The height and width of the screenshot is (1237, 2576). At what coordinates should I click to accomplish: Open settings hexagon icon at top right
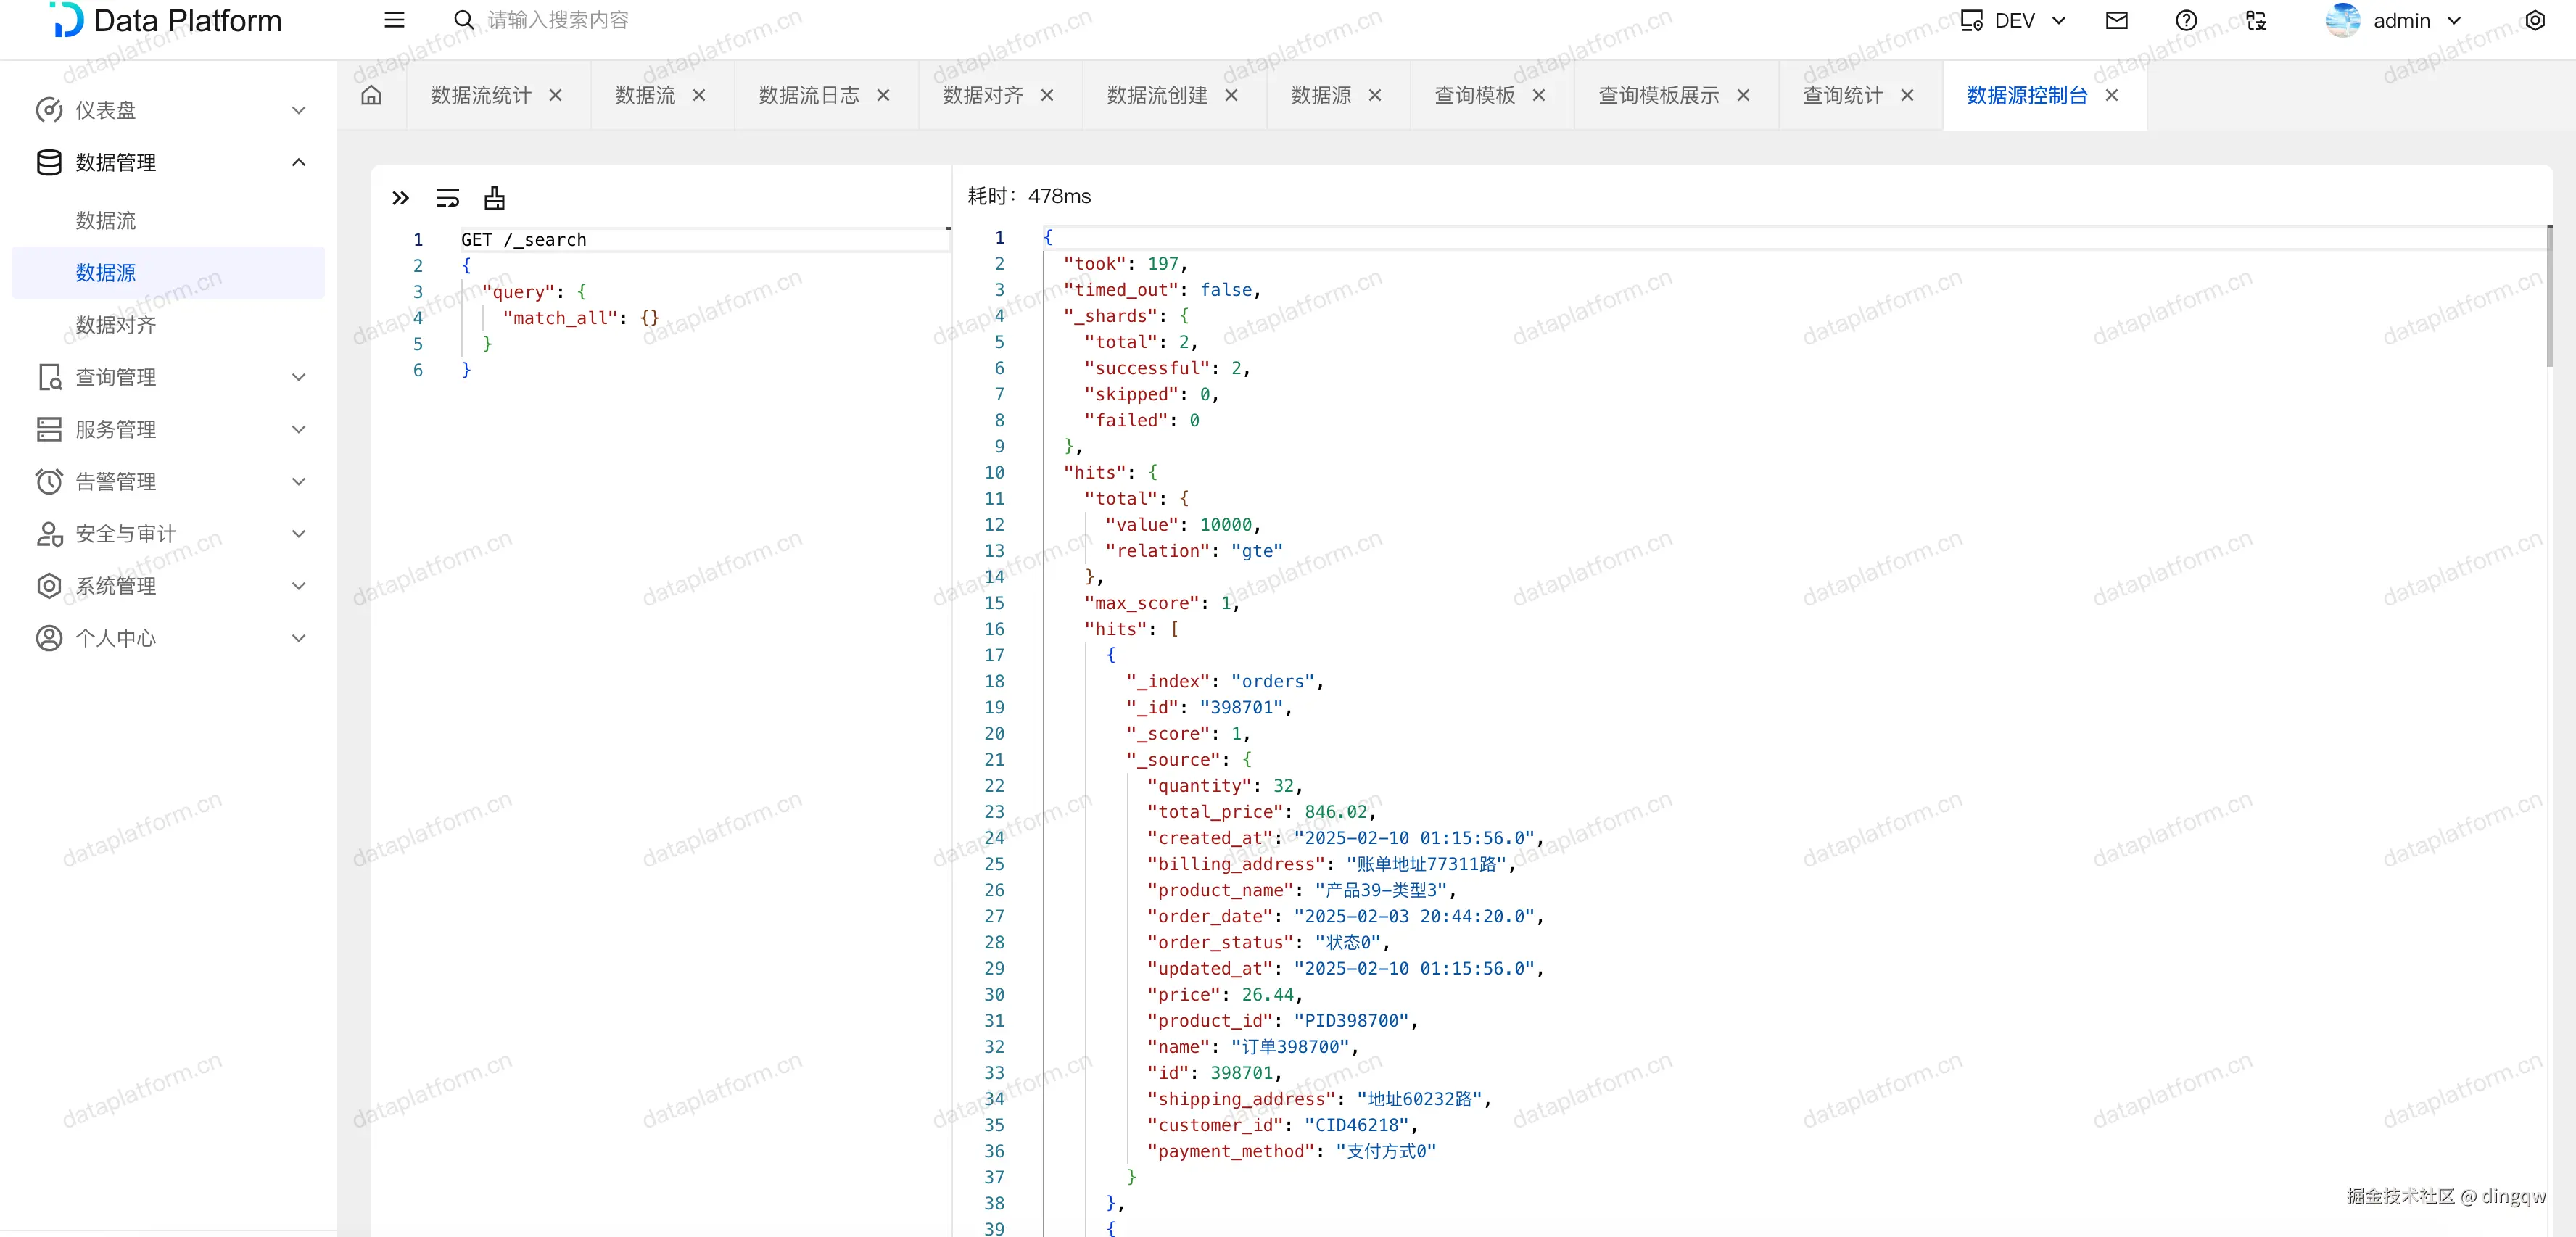pyautogui.click(x=2534, y=20)
